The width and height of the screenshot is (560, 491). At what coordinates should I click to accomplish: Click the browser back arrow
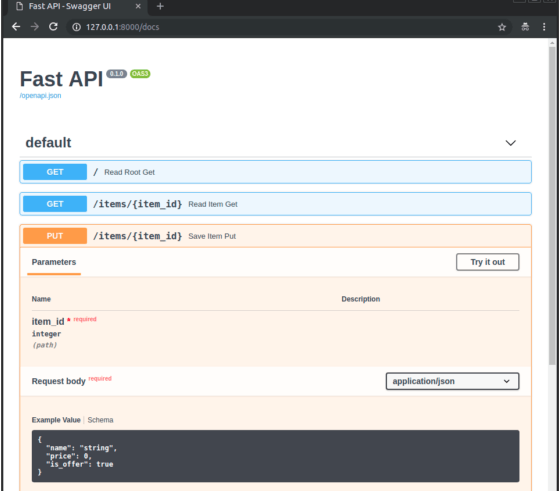16,27
